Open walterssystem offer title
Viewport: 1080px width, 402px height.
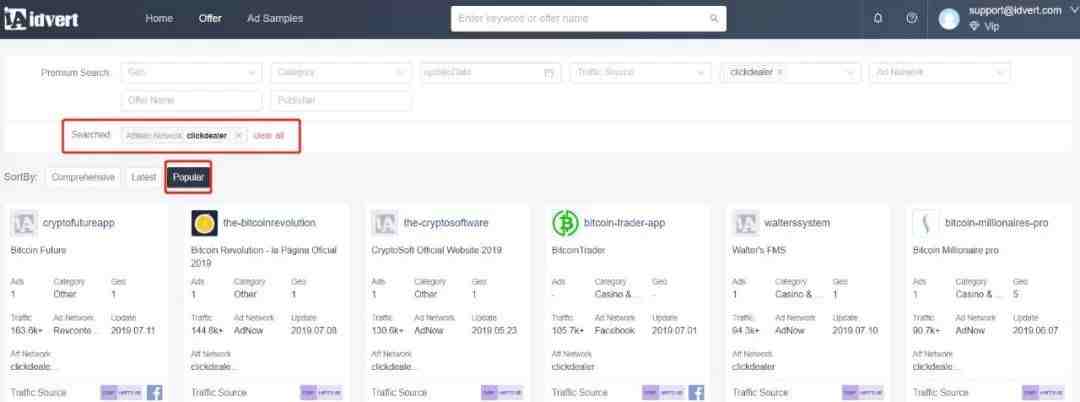coord(797,223)
